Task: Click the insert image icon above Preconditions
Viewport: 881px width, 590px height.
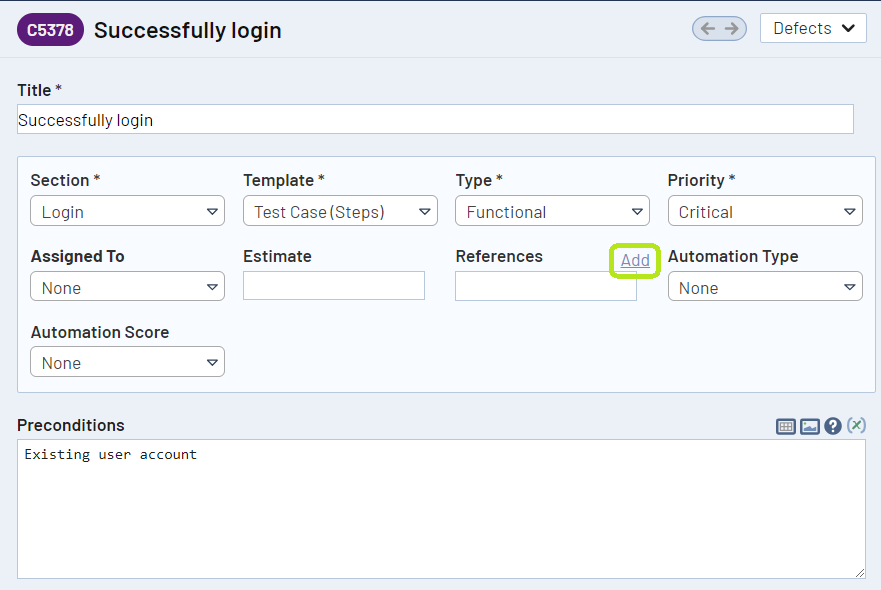Action: pyautogui.click(x=810, y=426)
